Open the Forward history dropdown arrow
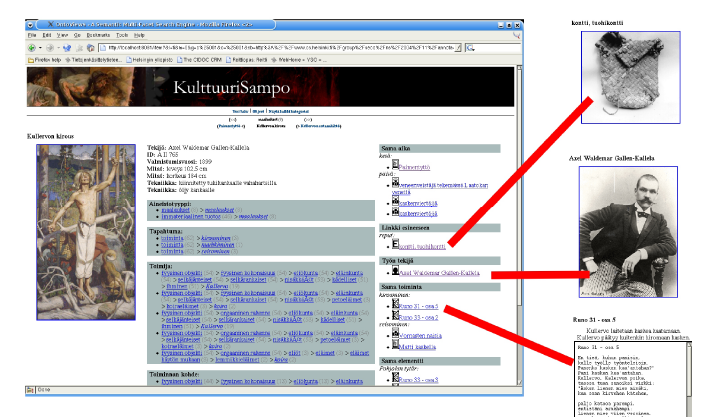Screen dimensions: 722x417 [58, 48]
